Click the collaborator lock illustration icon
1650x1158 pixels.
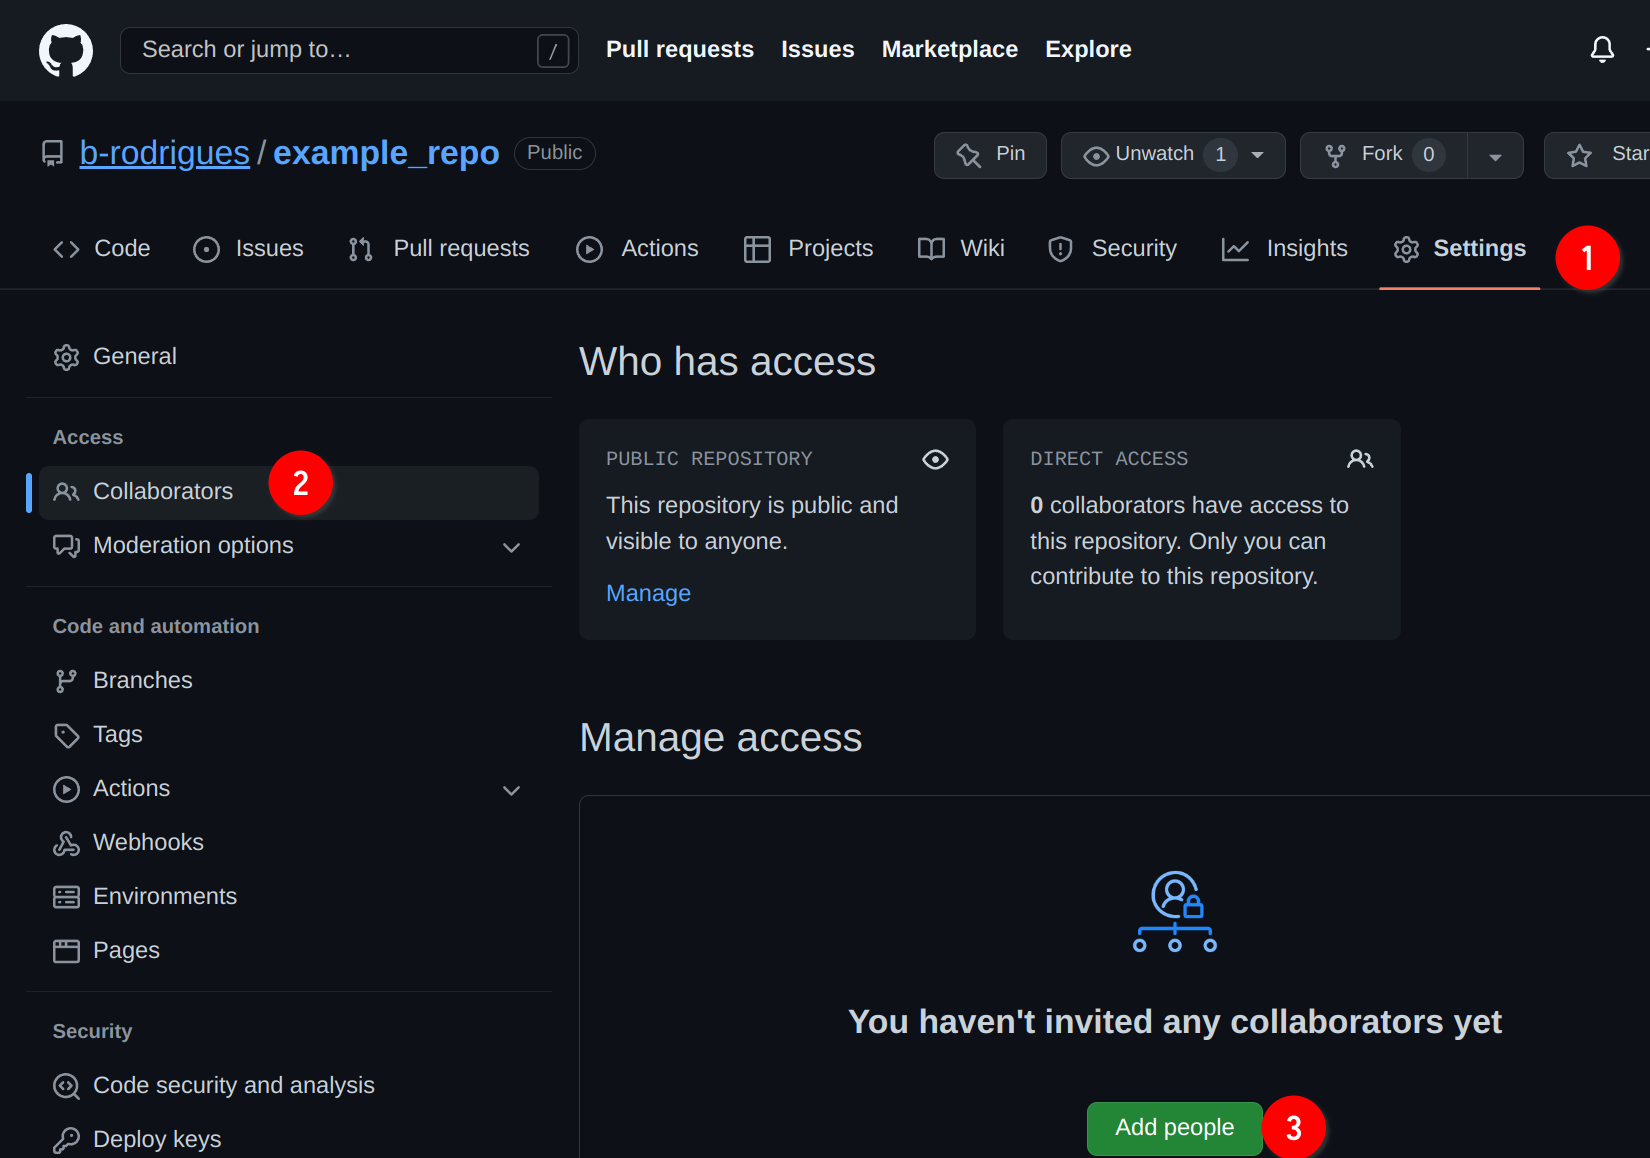pyautogui.click(x=1175, y=911)
